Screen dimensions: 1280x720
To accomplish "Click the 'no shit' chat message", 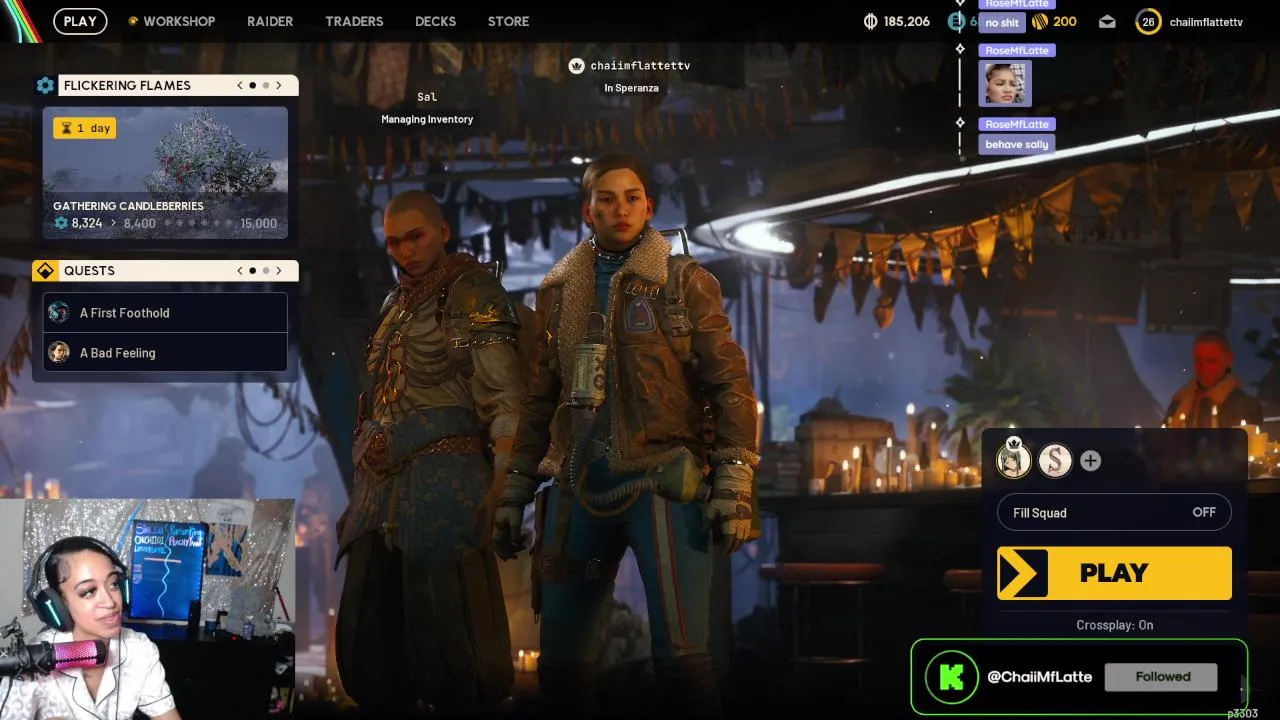I will (x=1002, y=22).
